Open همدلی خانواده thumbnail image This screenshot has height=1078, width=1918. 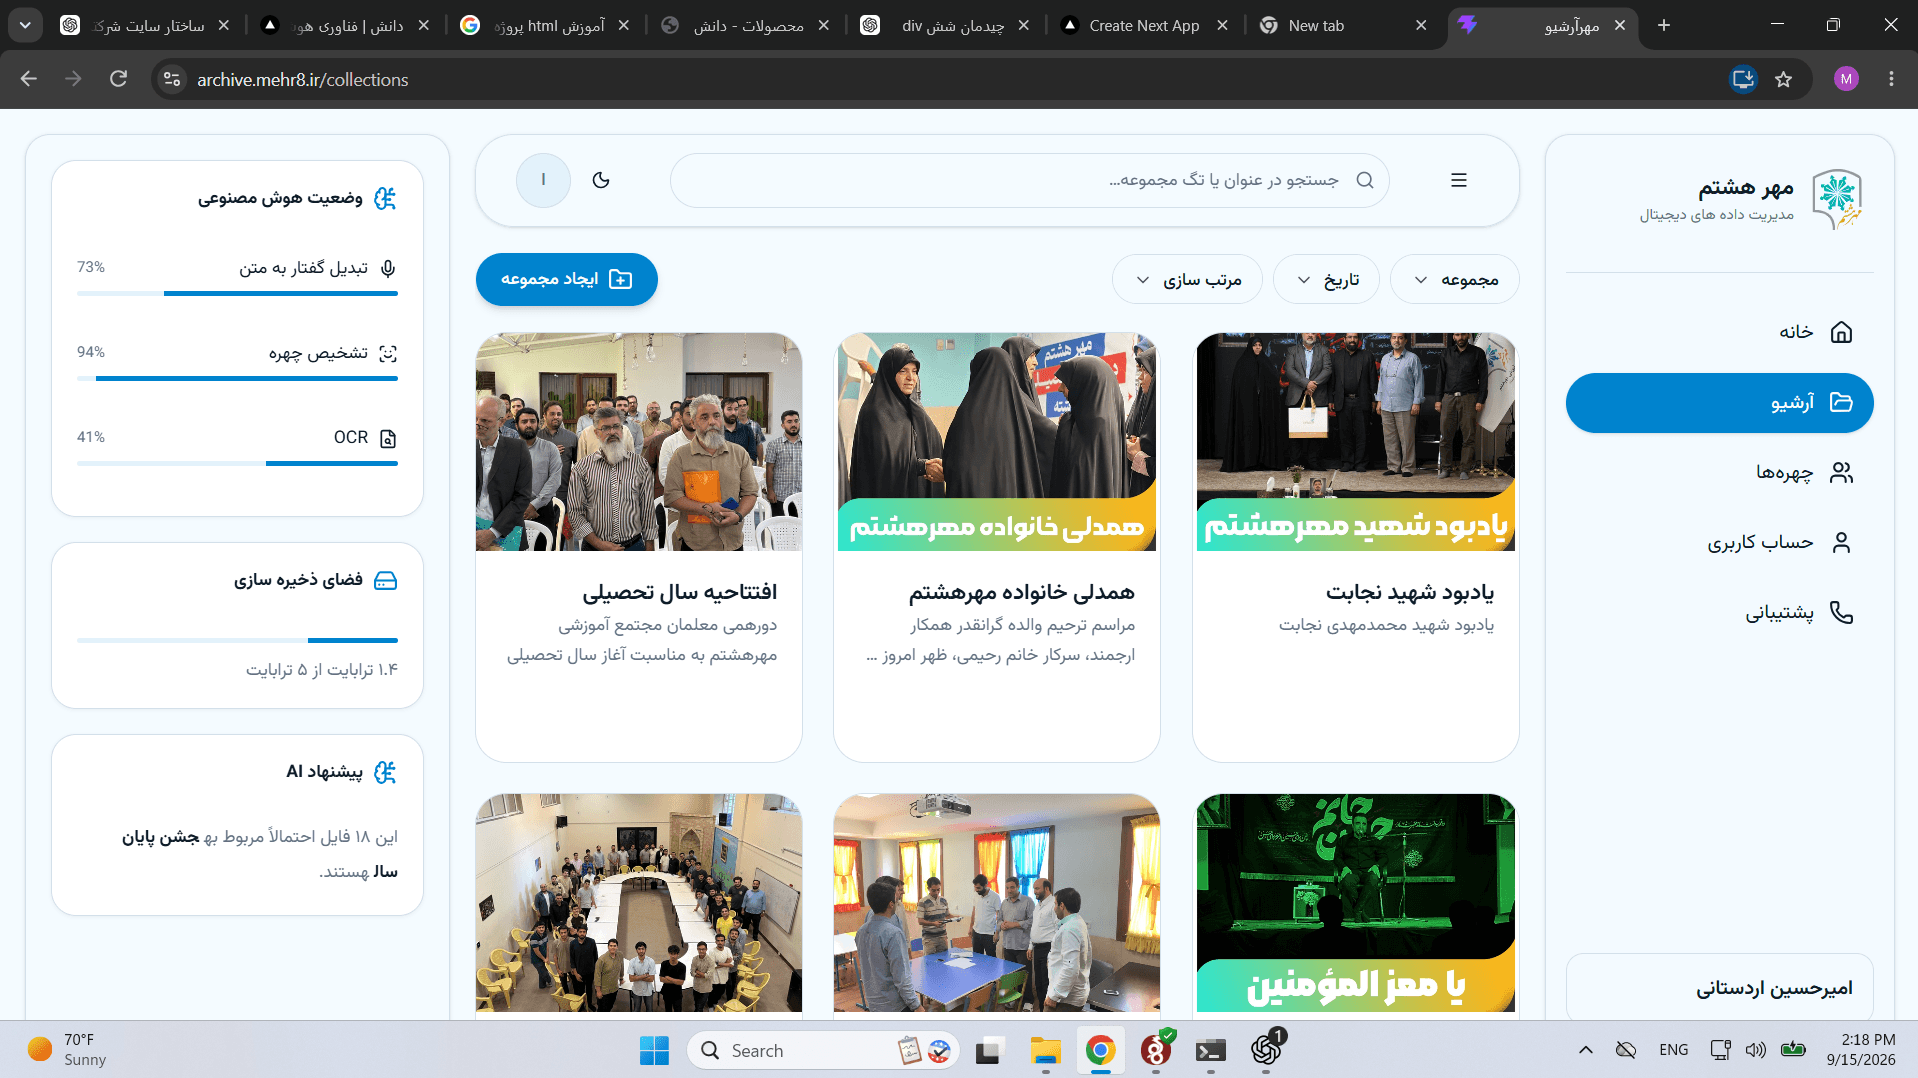(996, 442)
